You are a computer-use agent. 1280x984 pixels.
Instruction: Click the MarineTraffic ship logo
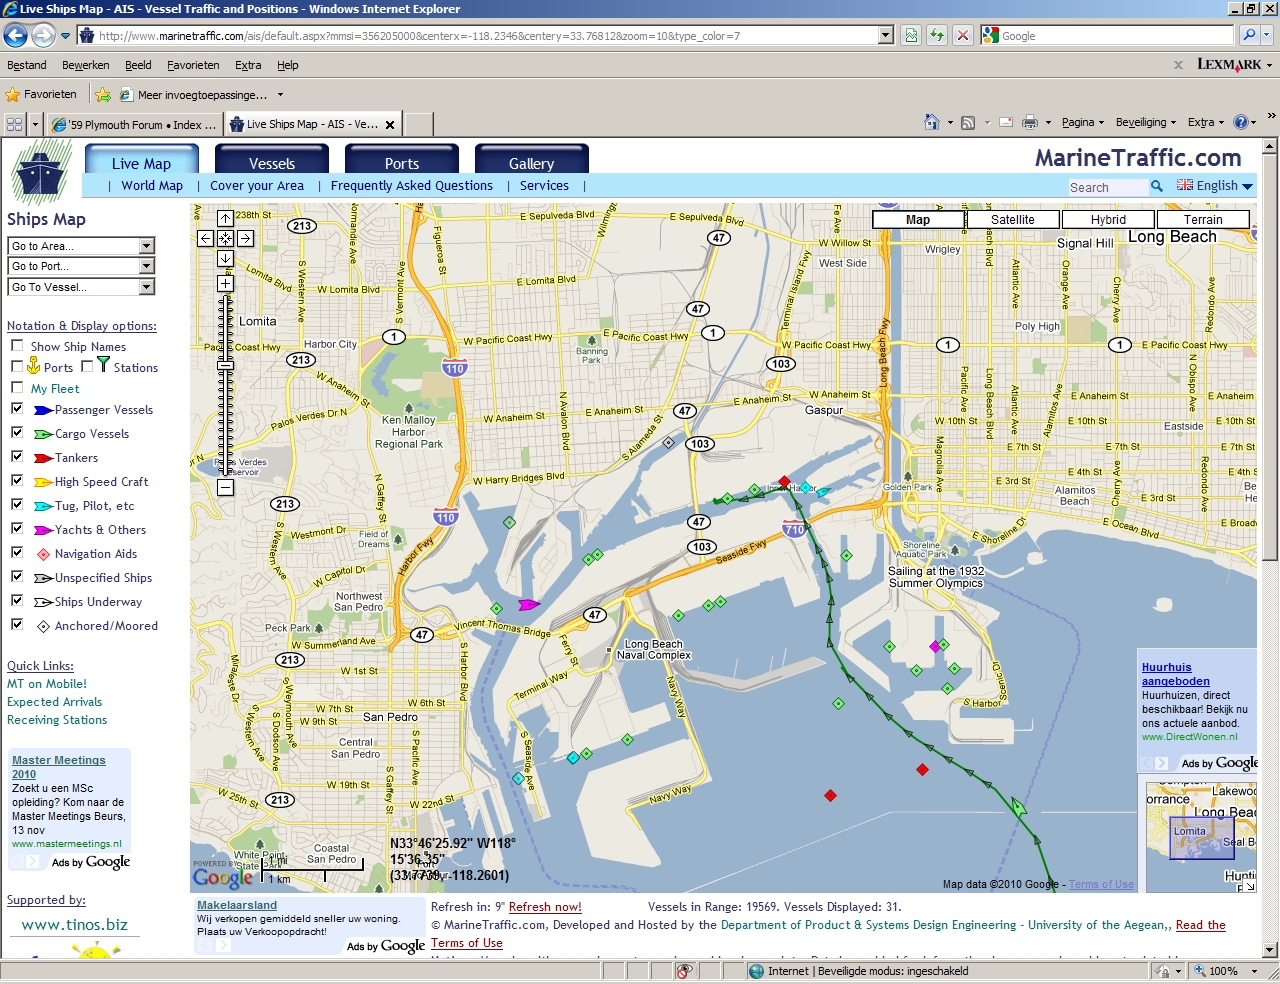point(40,172)
